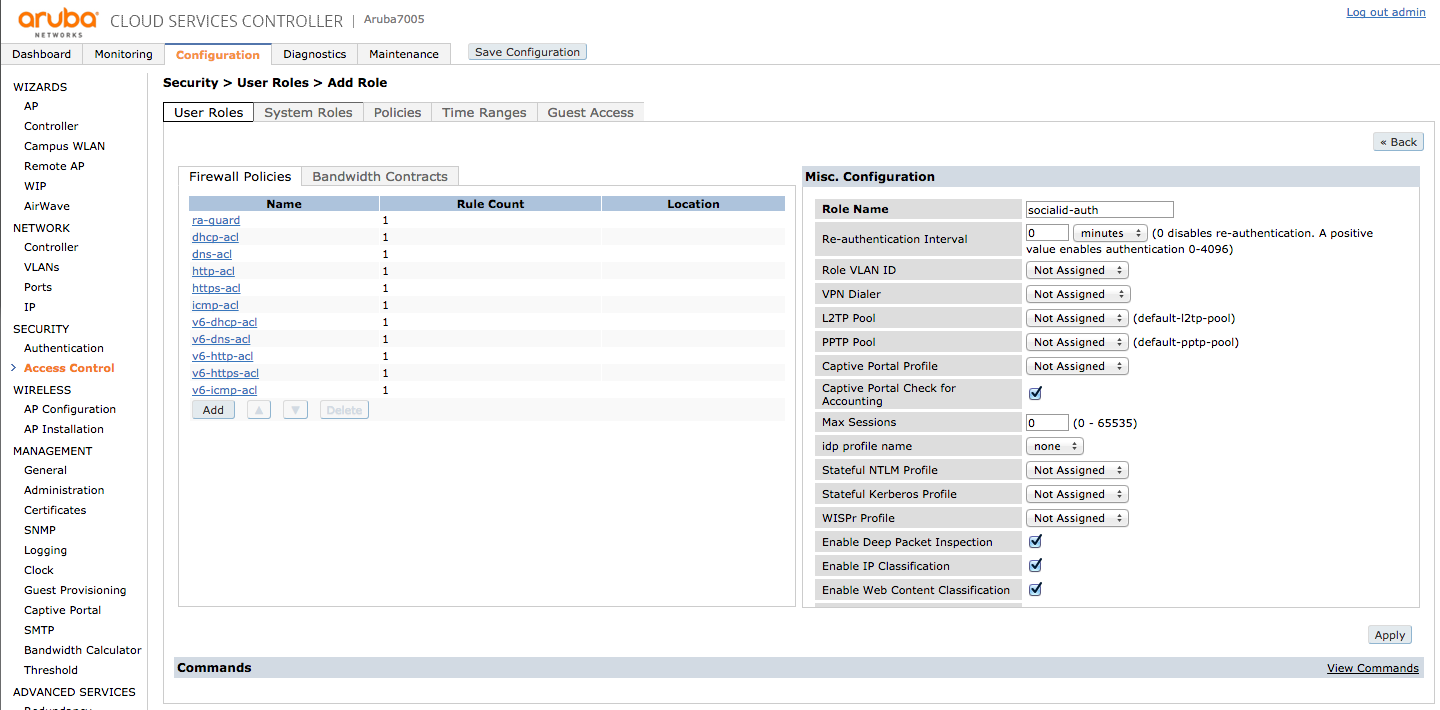Click the Save Configuration button
Screen dimensions: 1440x710
[x=527, y=52]
